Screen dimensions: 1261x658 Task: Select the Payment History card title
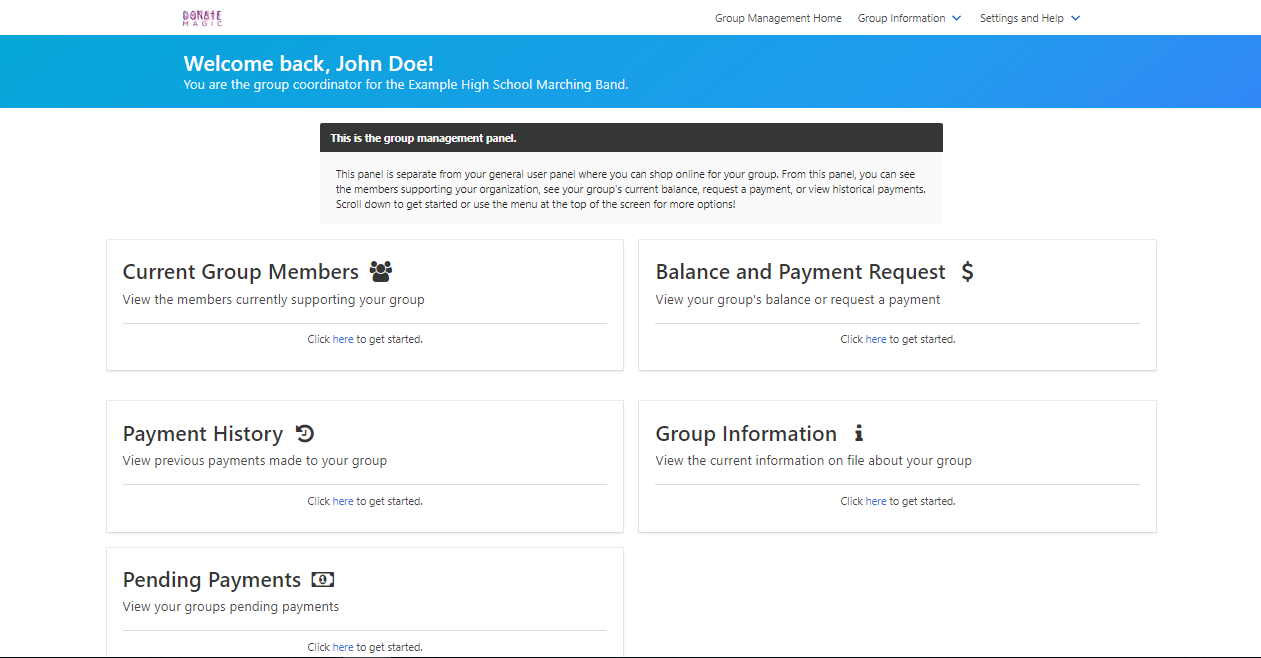click(x=203, y=434)
